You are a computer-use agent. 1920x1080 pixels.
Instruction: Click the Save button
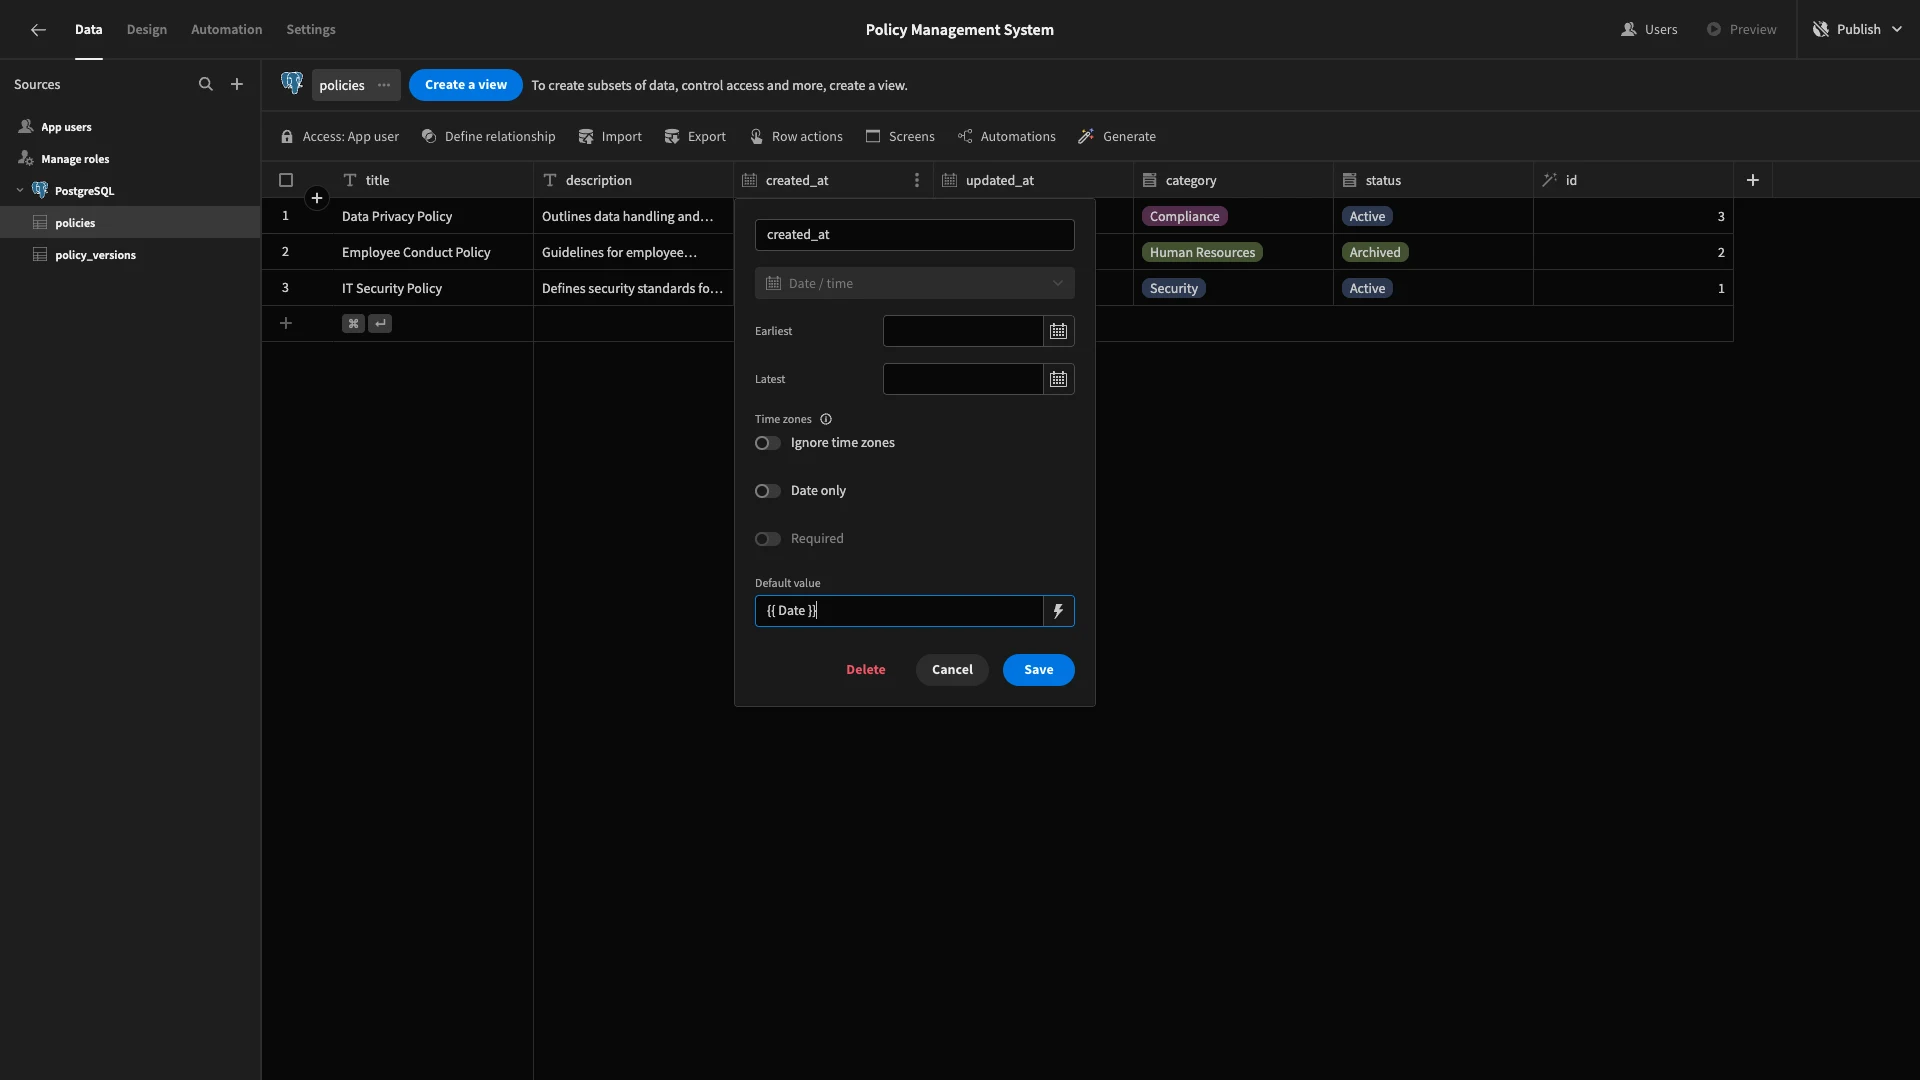tap(1038, 670)
